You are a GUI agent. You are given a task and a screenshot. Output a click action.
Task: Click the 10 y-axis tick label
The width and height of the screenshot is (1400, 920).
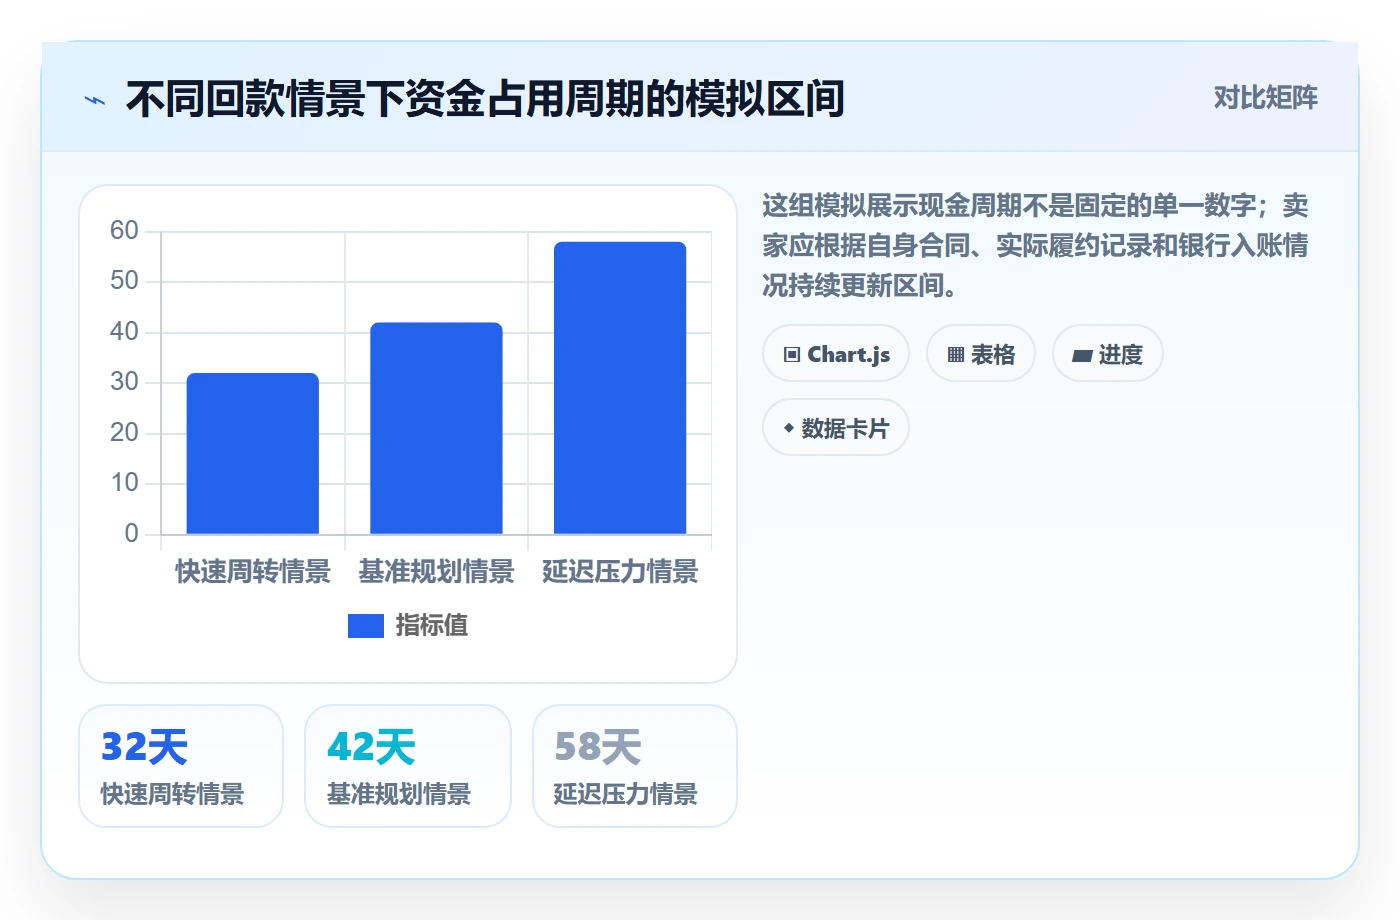click(124, 483)
